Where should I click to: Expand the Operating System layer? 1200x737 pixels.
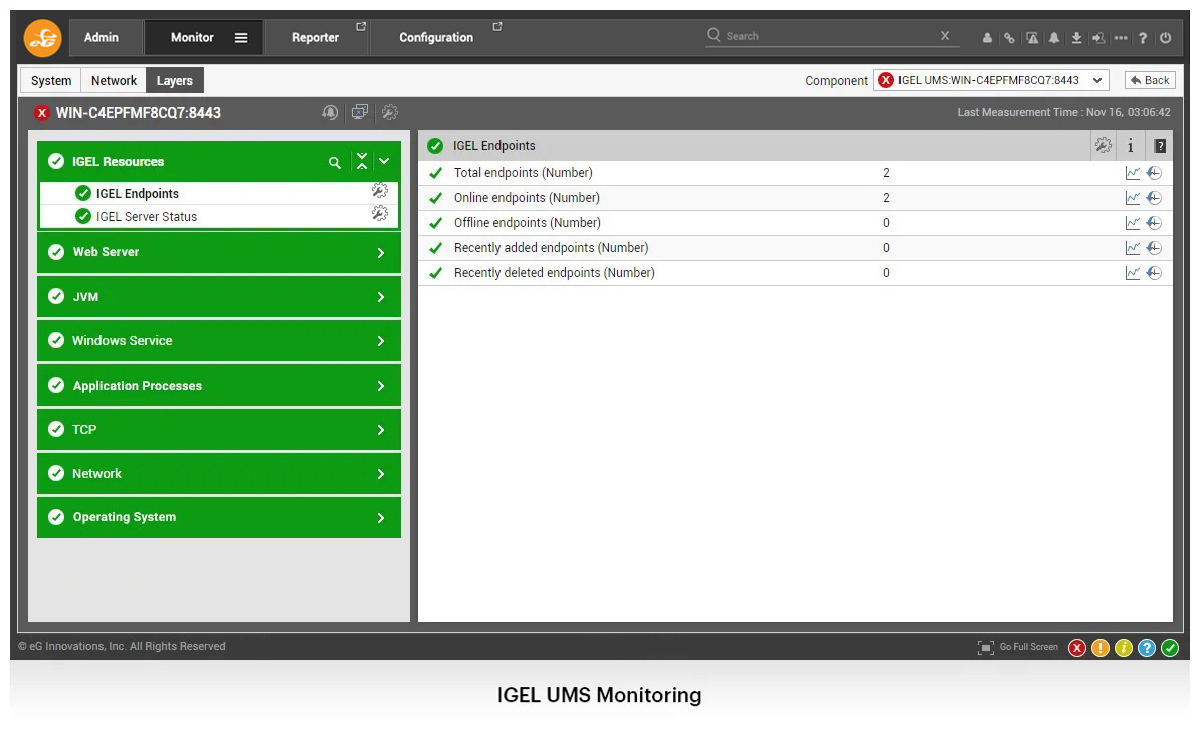pyautogui.click(x=381, y=518)
